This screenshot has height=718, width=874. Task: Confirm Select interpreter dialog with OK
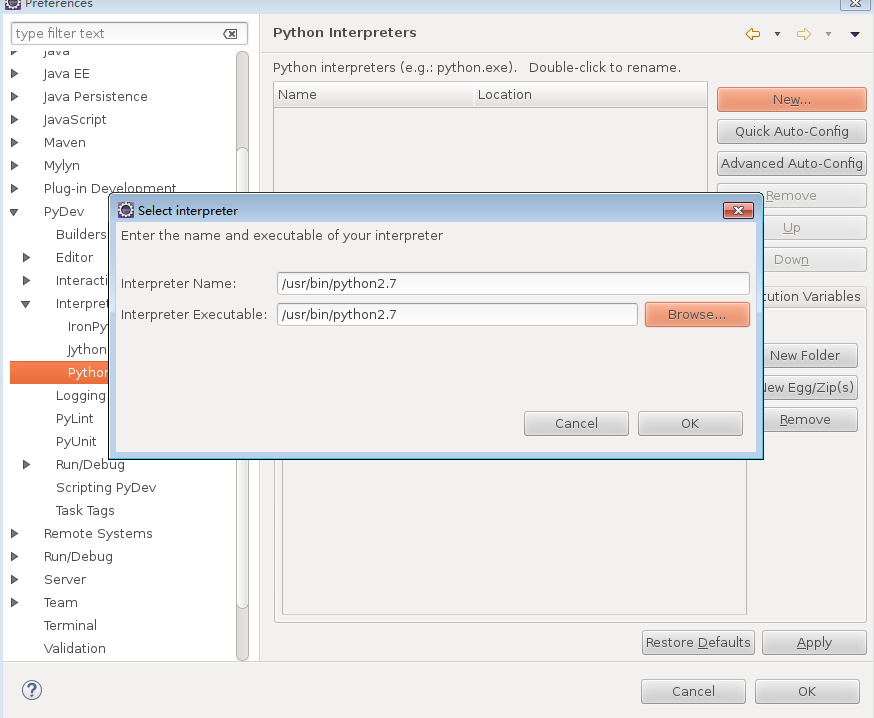coord(690,424)
